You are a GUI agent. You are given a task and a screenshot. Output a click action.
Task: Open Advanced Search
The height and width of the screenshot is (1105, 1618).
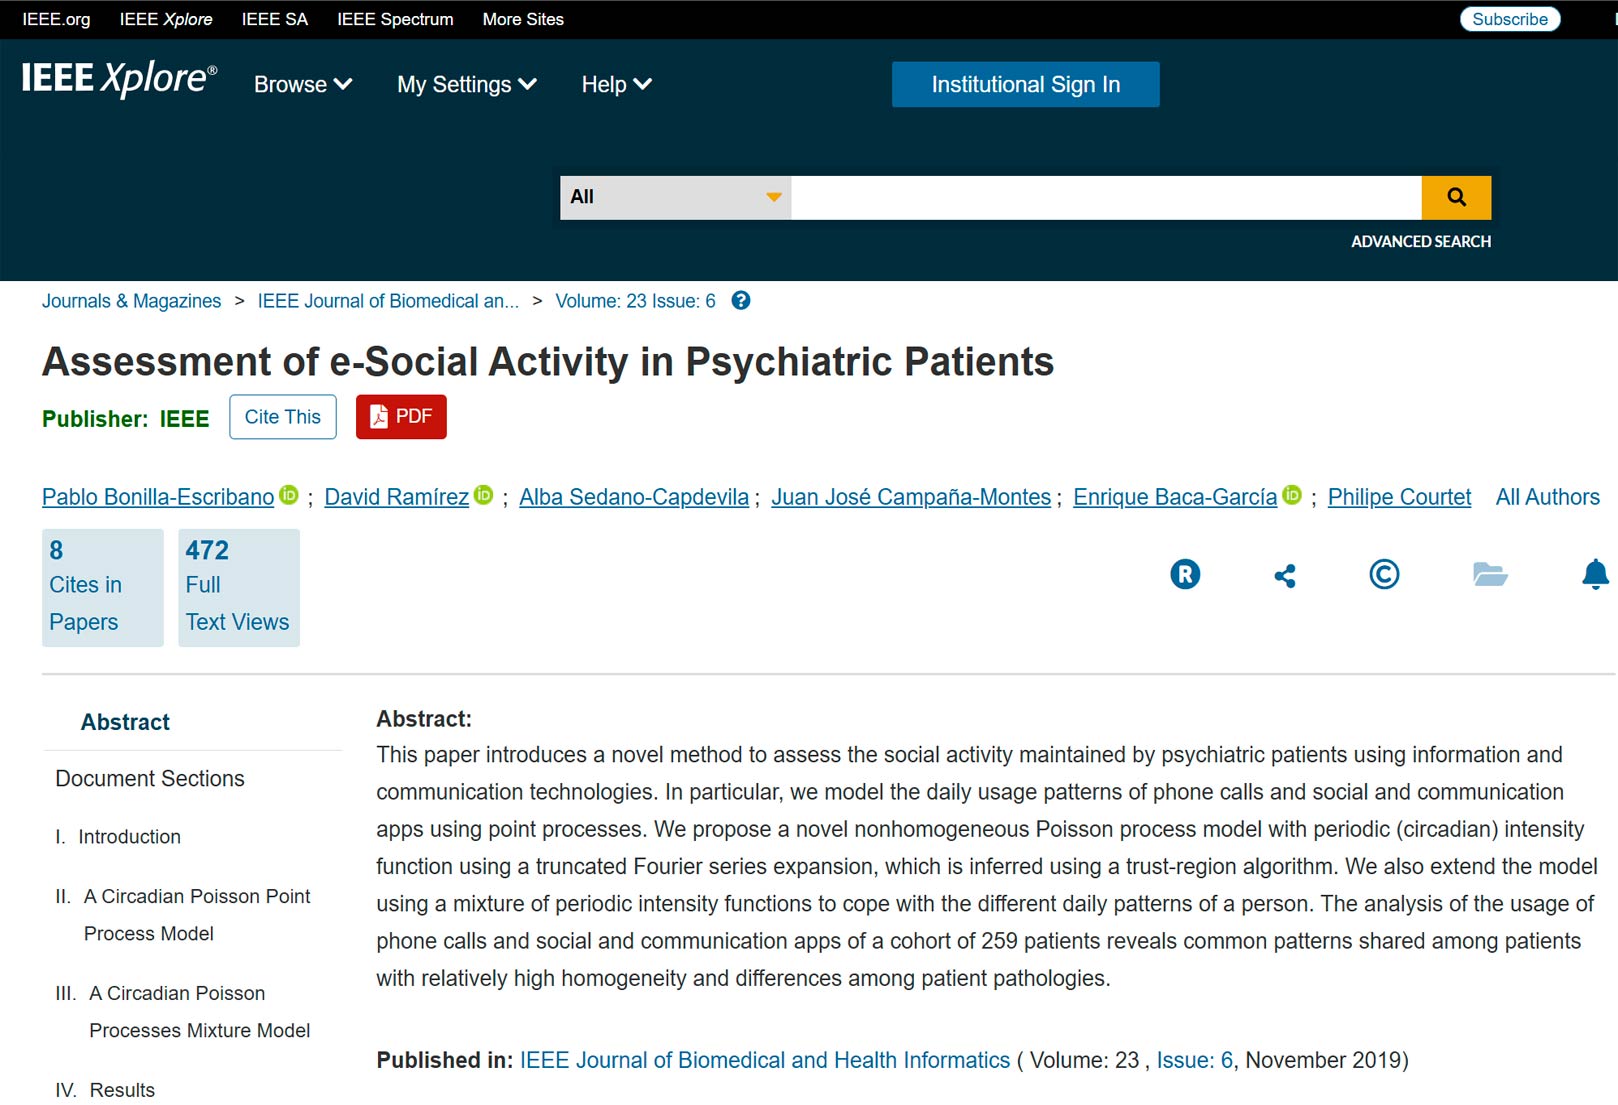click(1421, 242)
